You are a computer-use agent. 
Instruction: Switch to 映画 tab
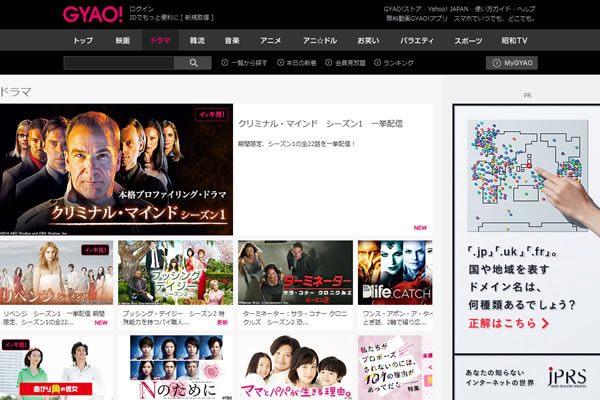point(123,40)
